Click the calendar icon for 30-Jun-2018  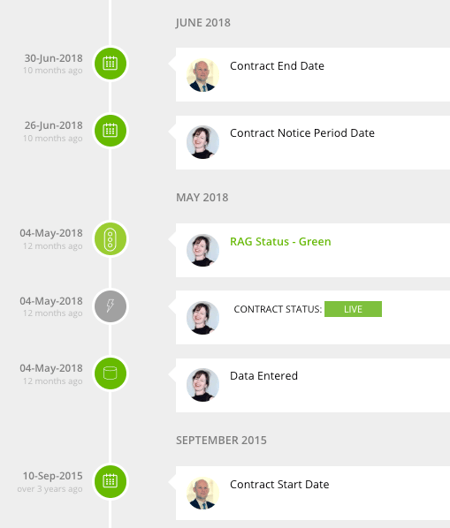(110, 63)
